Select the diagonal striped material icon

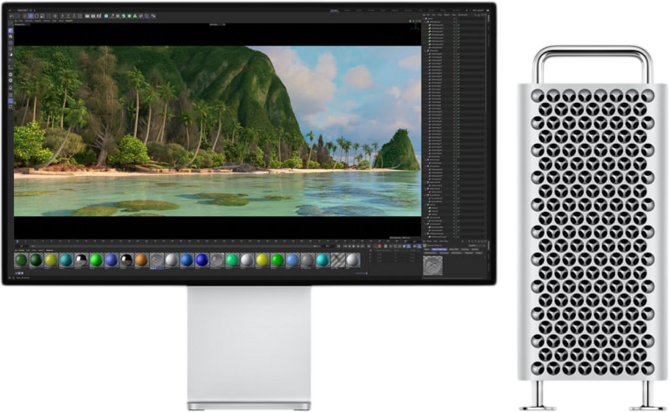point(339,260)
